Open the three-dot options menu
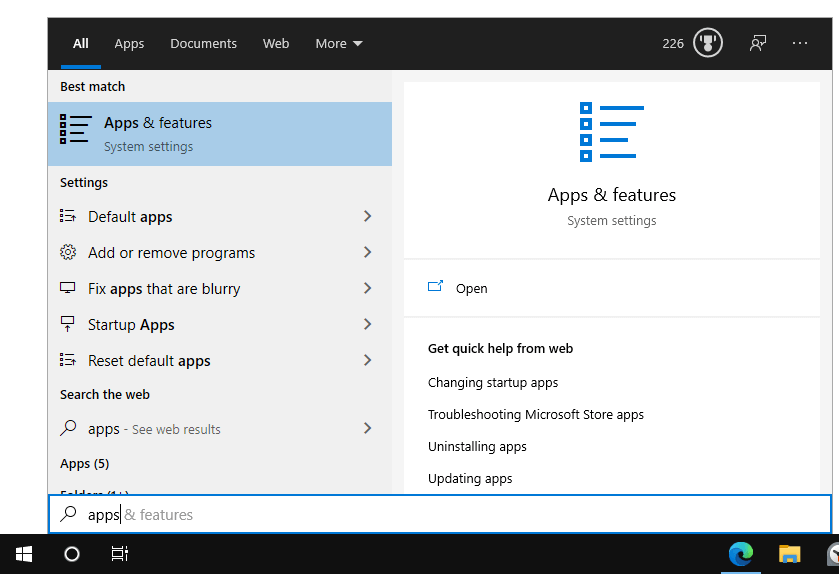The width and height of the screenshot is (839, 574). tap(799, 43)
